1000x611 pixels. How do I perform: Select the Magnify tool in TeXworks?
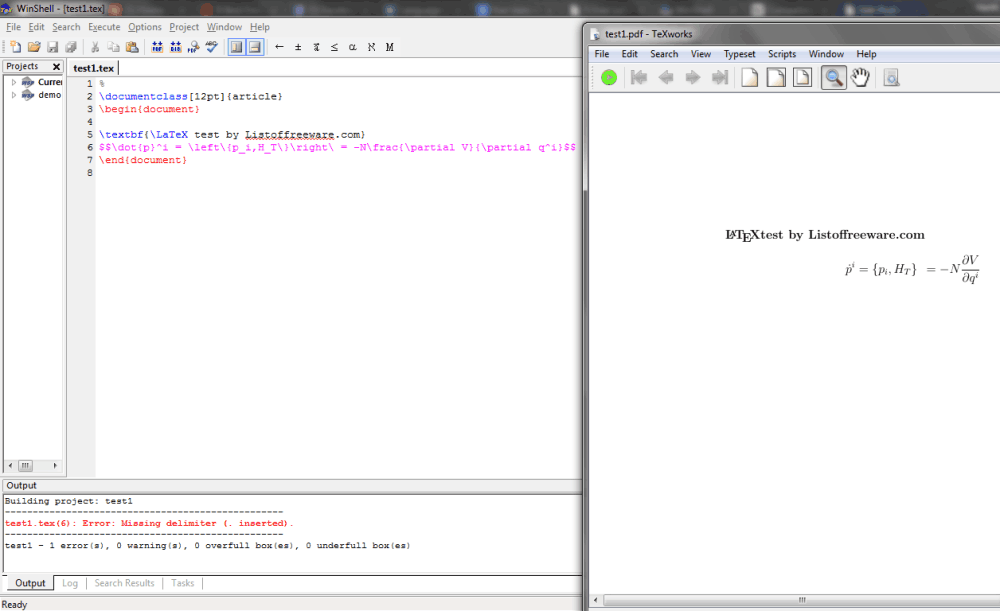[x=834, y=78]
